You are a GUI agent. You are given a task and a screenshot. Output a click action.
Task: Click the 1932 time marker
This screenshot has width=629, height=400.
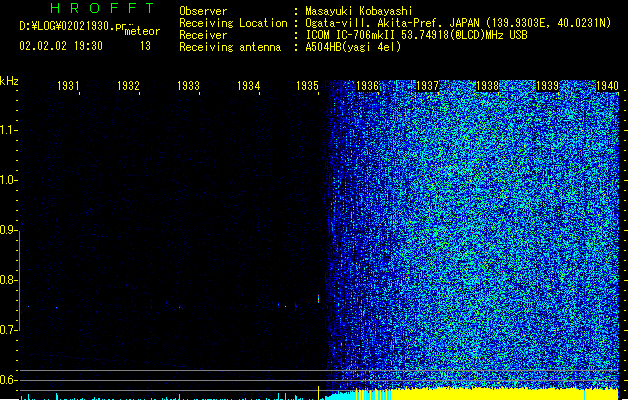point(128,86)
